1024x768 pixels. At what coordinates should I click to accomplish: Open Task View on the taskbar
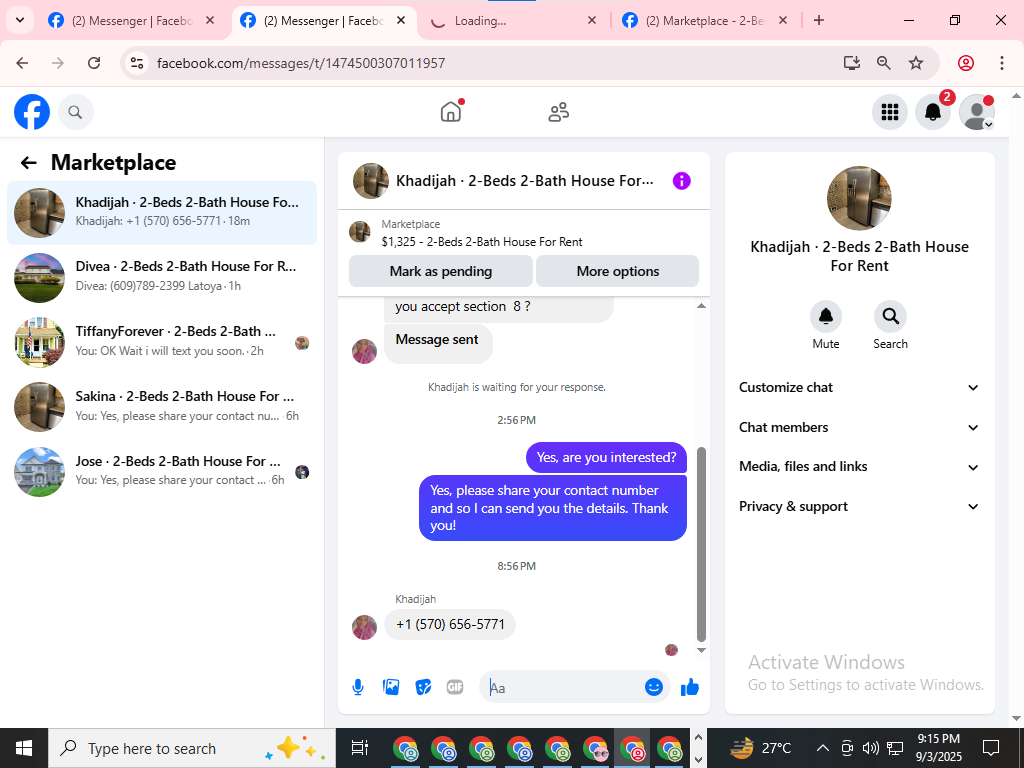point(360,748)
